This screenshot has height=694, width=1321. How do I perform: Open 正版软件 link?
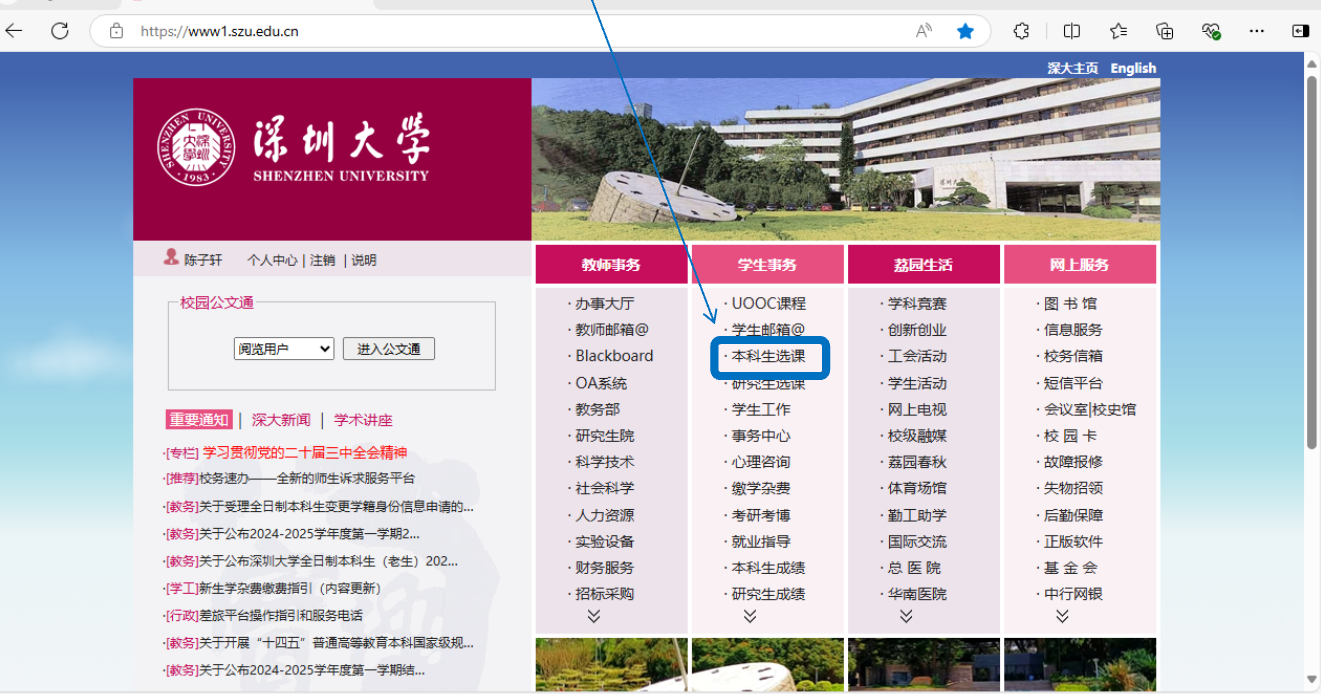[x=1073, y=541]
